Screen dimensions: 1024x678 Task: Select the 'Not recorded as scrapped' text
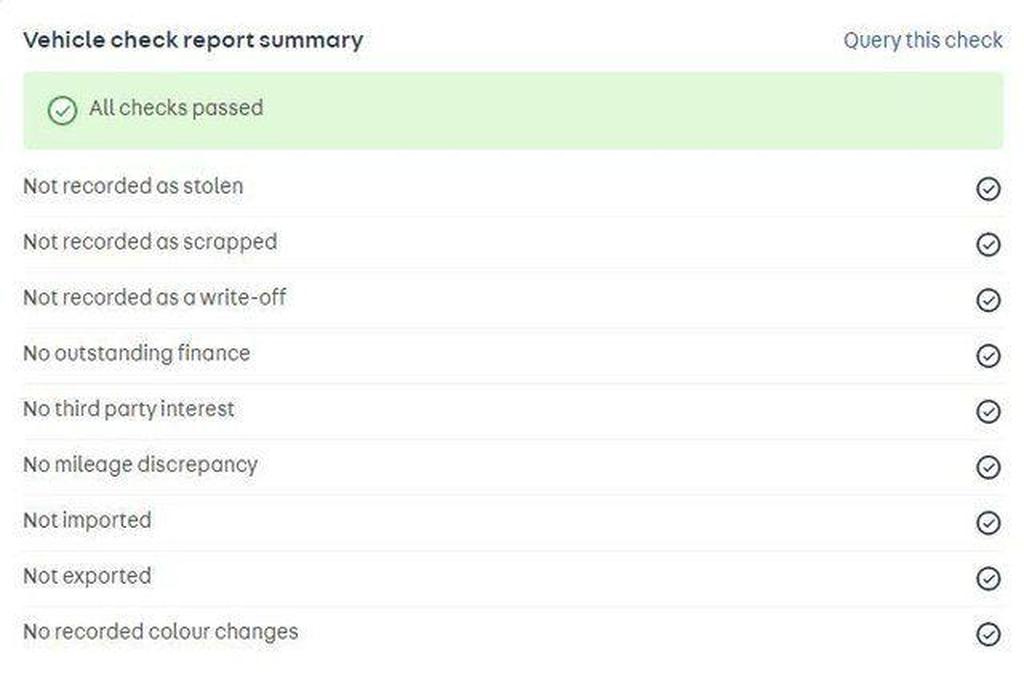point(150,242)
